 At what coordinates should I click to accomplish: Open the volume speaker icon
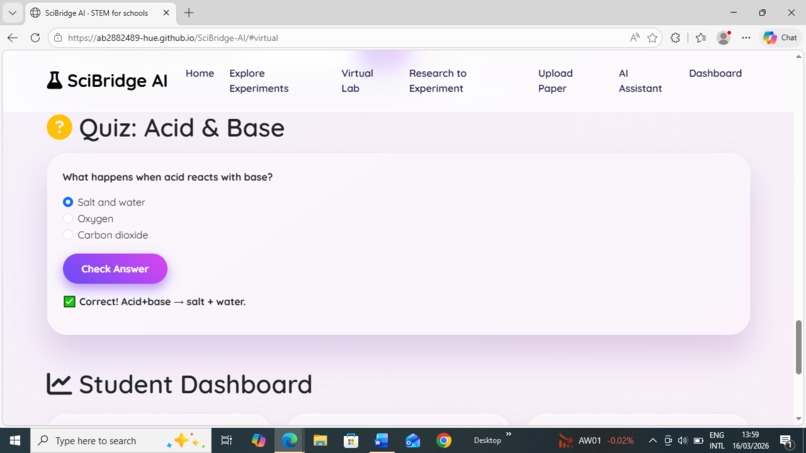(683, 441)
